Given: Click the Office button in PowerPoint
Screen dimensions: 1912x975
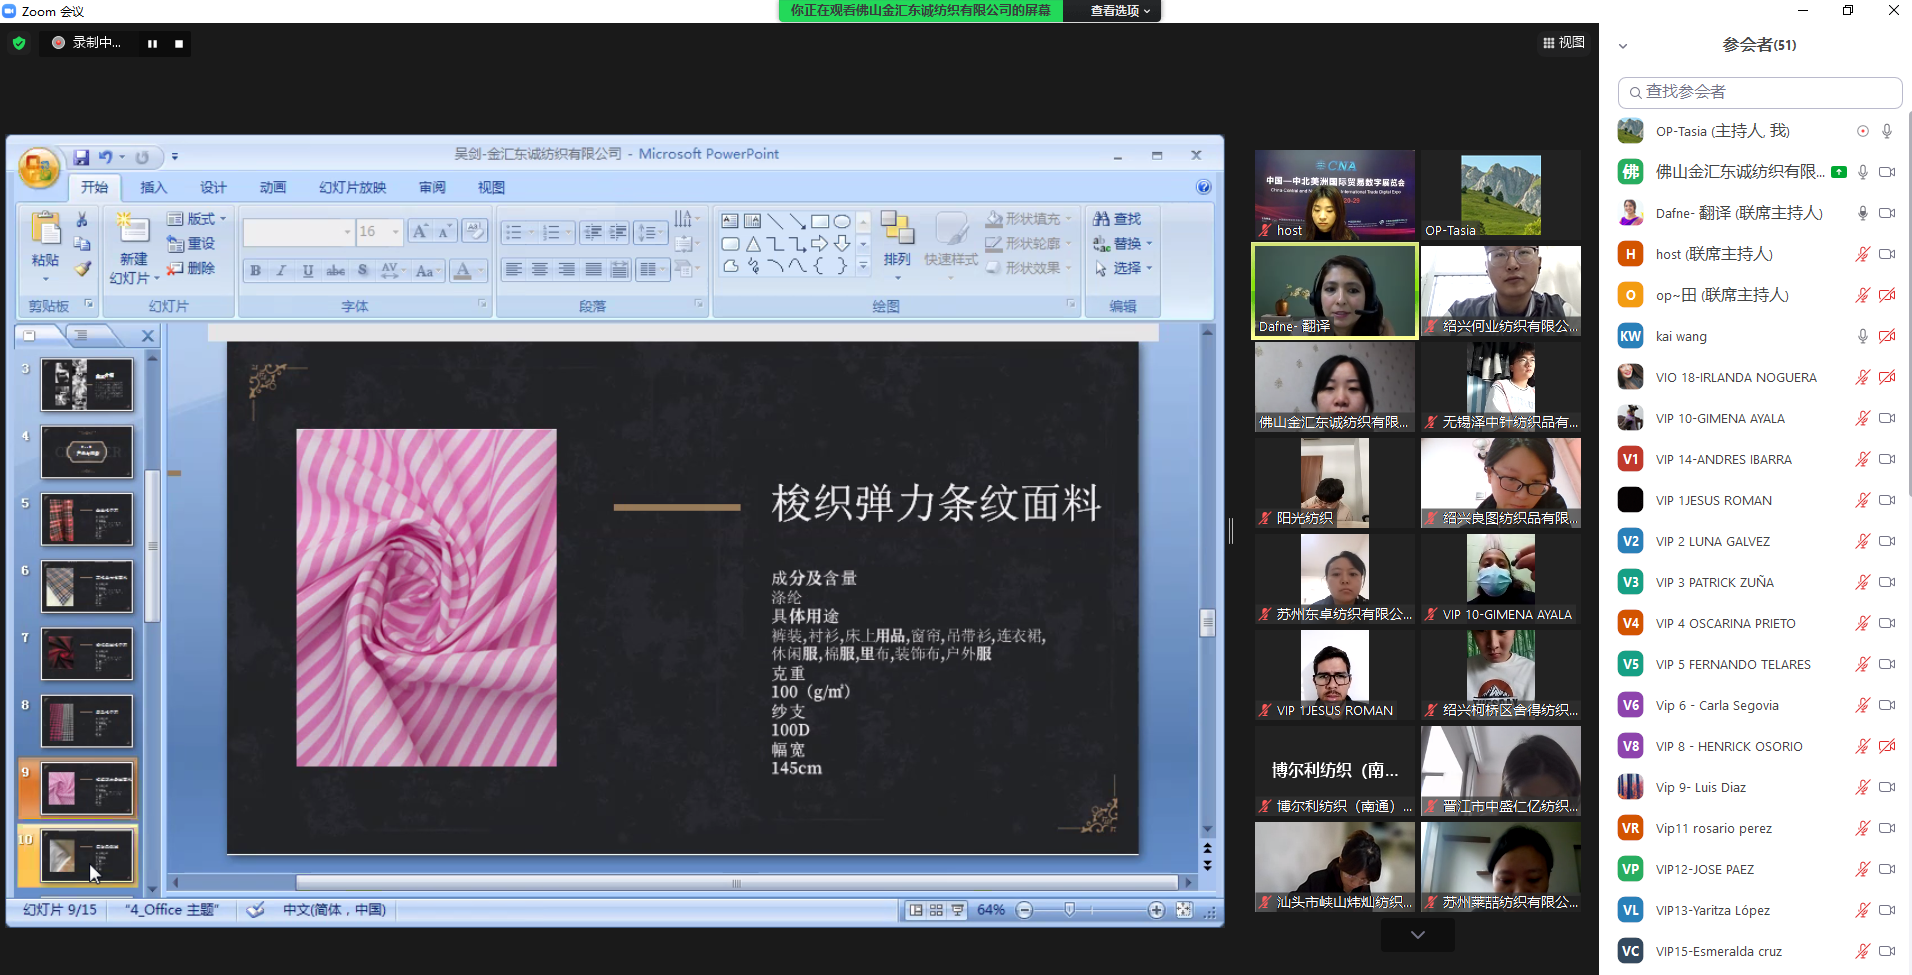Looking at the screenshot, I should [39, 168].
